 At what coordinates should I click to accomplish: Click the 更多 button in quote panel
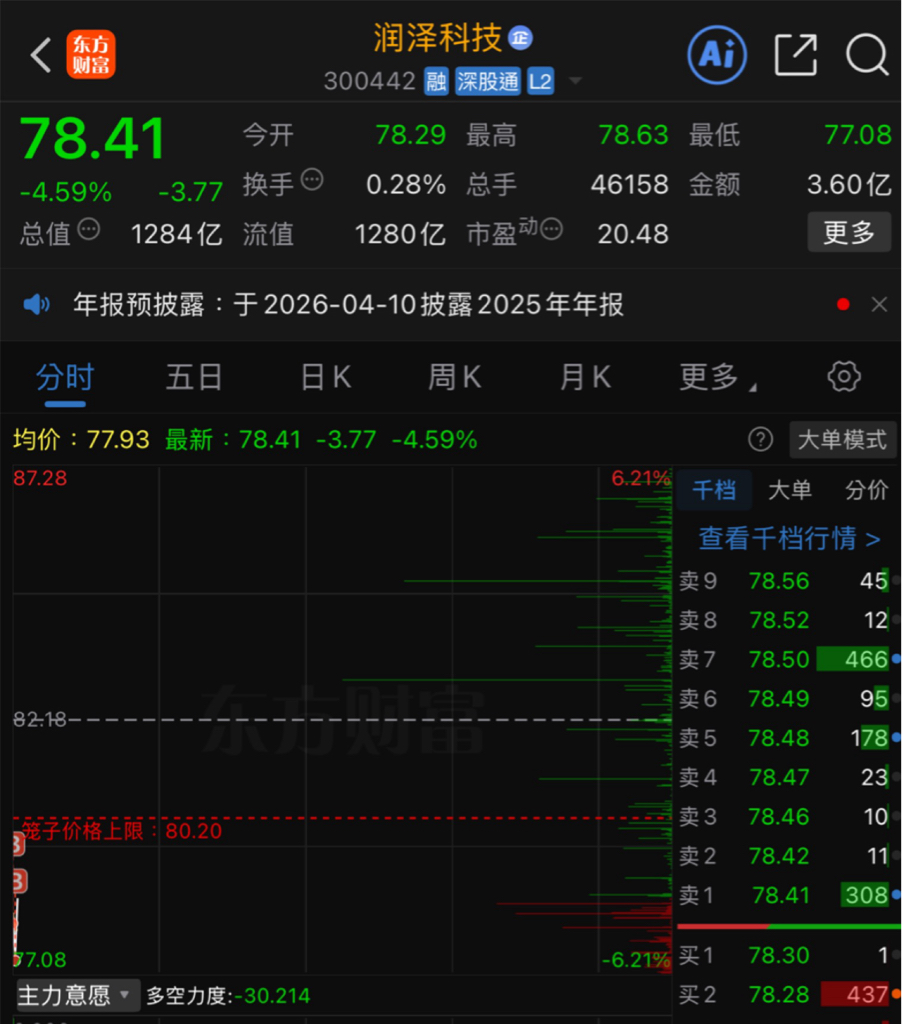click(849, 232)
